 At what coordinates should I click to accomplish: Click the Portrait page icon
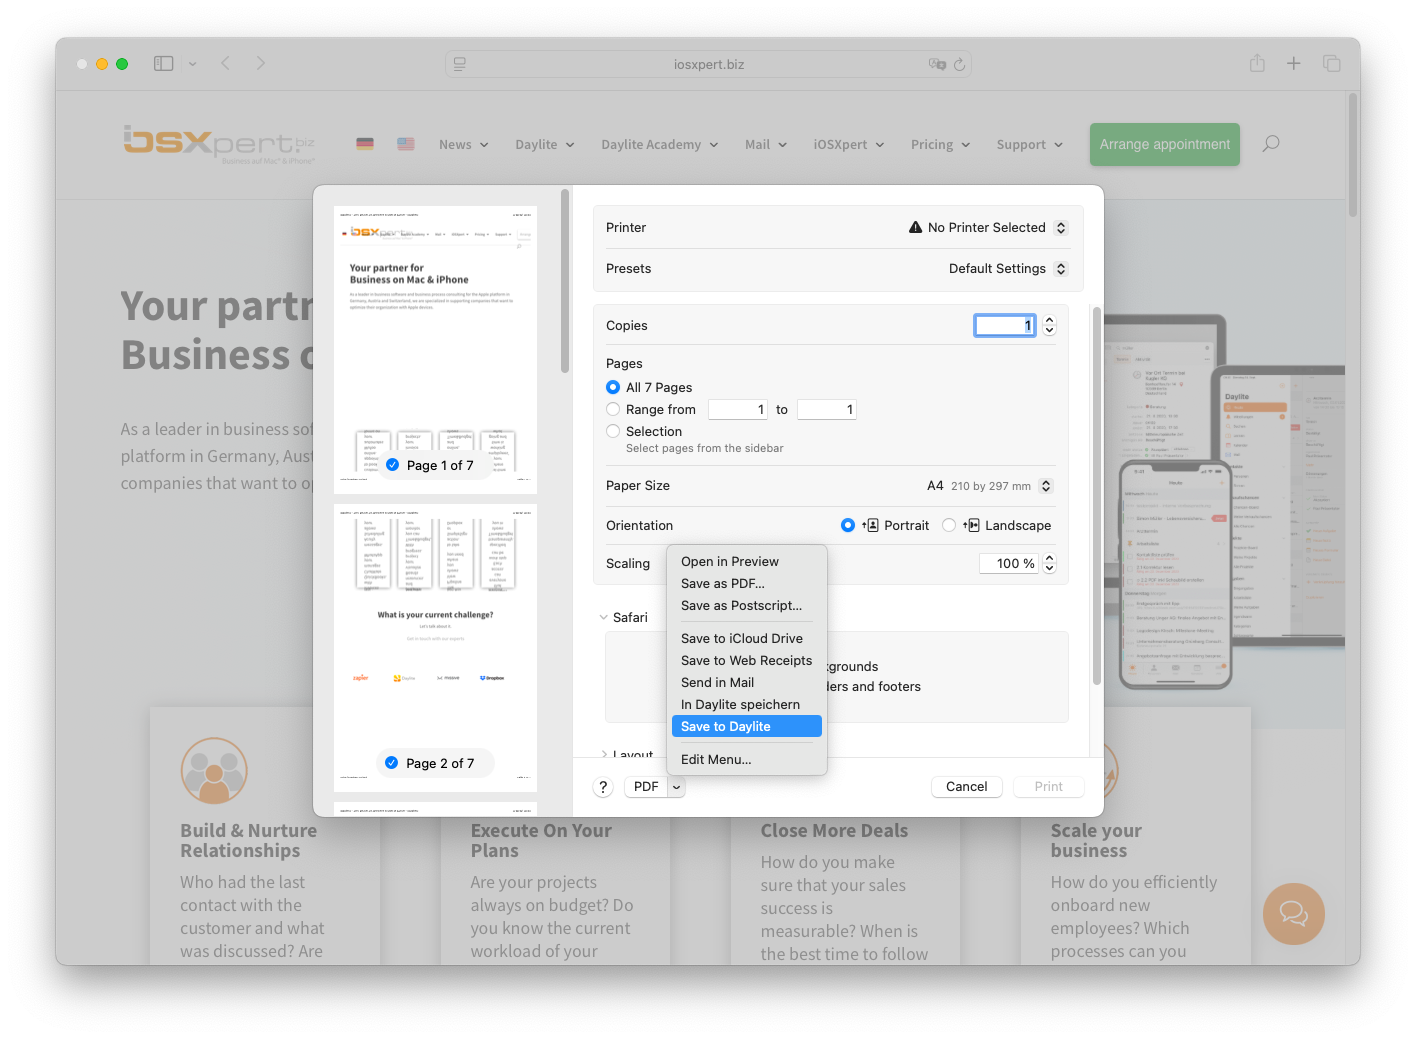coord(871,525)
